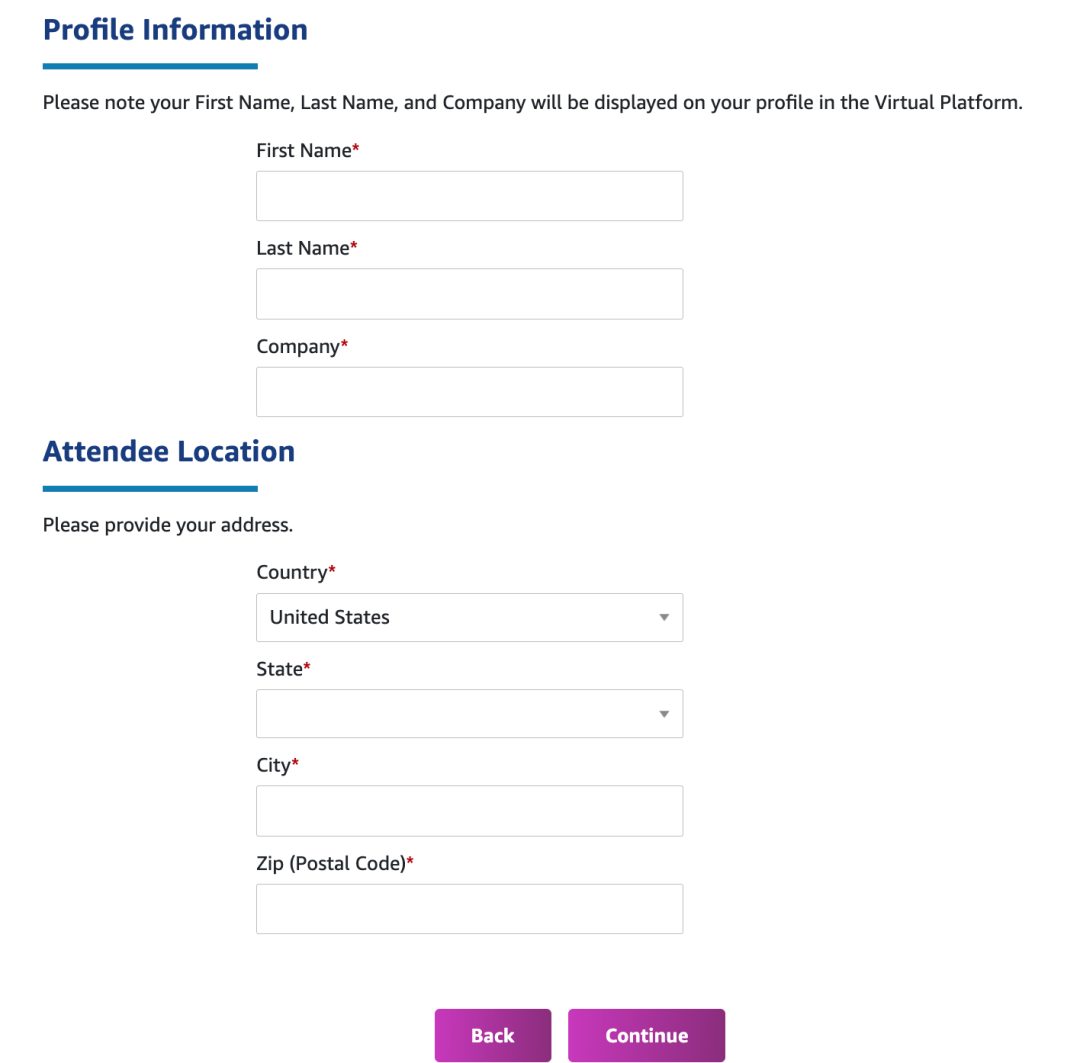Click the State label text
The image size is (1080, 1063).
coord(279,669)
